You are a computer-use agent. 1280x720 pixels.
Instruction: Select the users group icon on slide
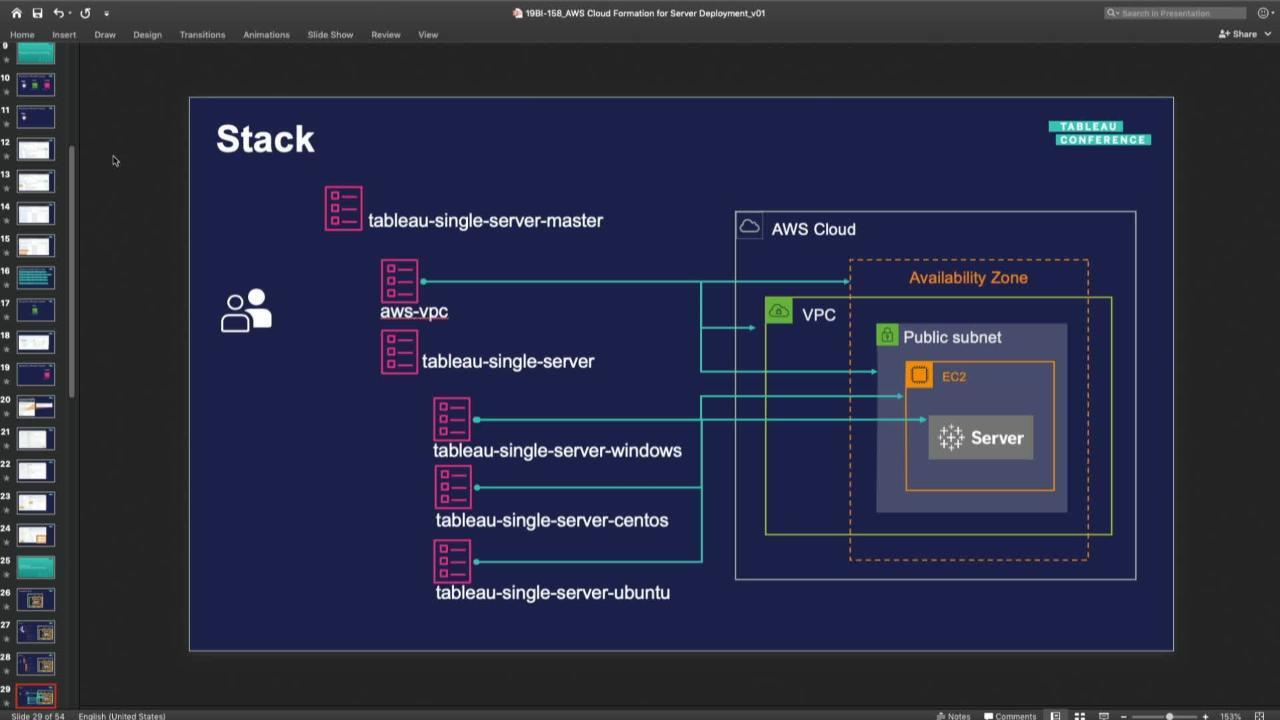click(x=246, y=311)
